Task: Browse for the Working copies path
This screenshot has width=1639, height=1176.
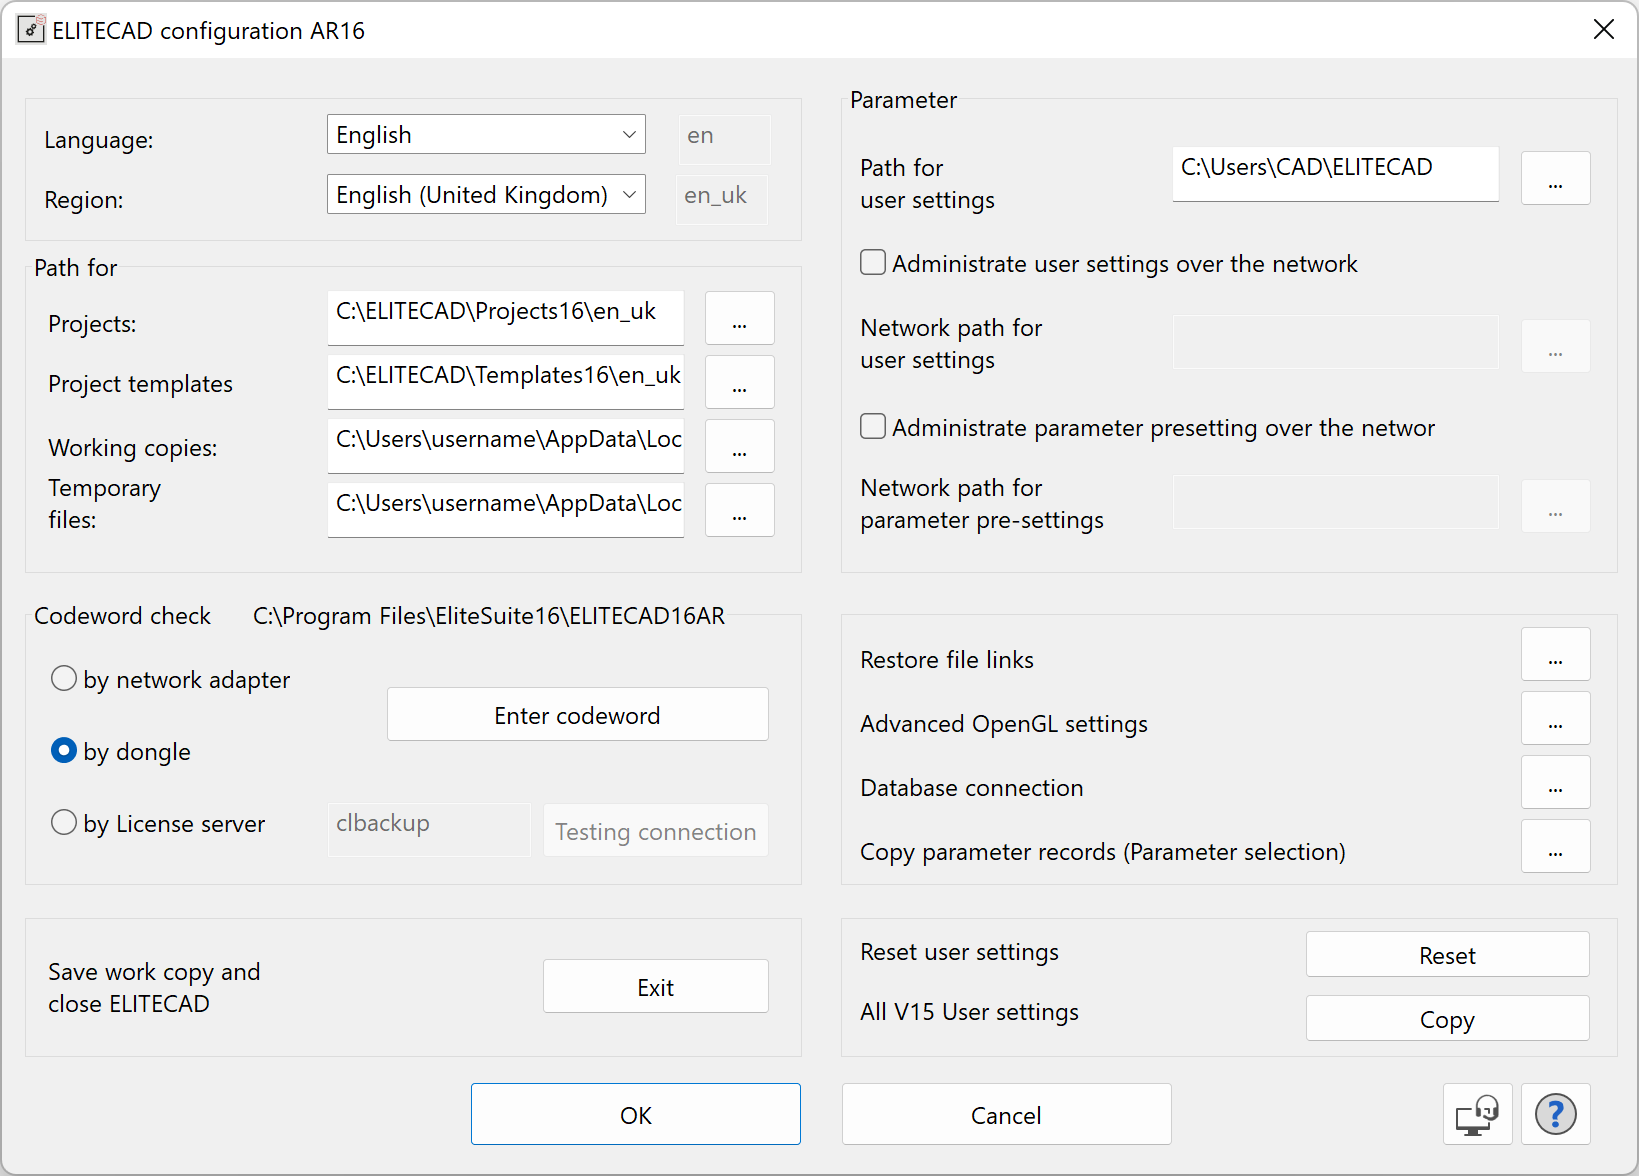Action: pyautogui.click(x=739, y=446)
